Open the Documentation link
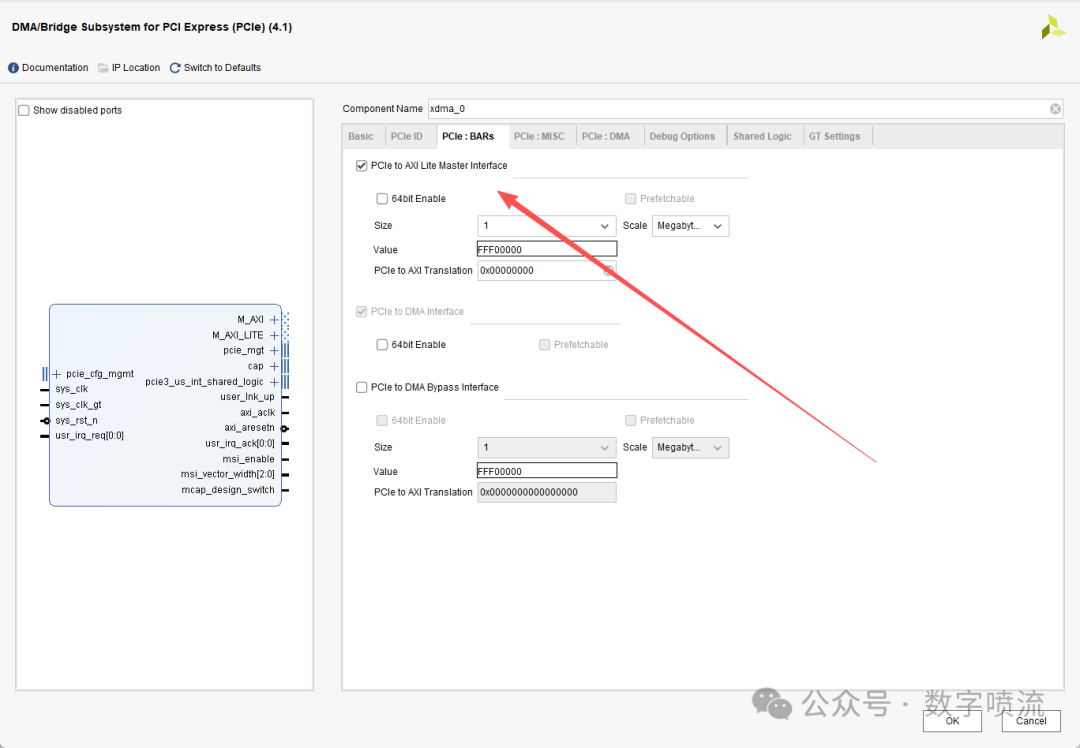This screenshot has width=1080, height=748. (x=55, y=67)
